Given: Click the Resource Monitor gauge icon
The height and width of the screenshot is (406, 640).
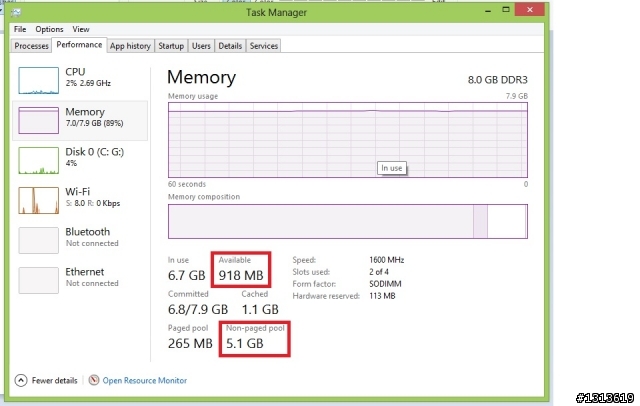Looking at the screenshot, I should click(x=94, y=380).
